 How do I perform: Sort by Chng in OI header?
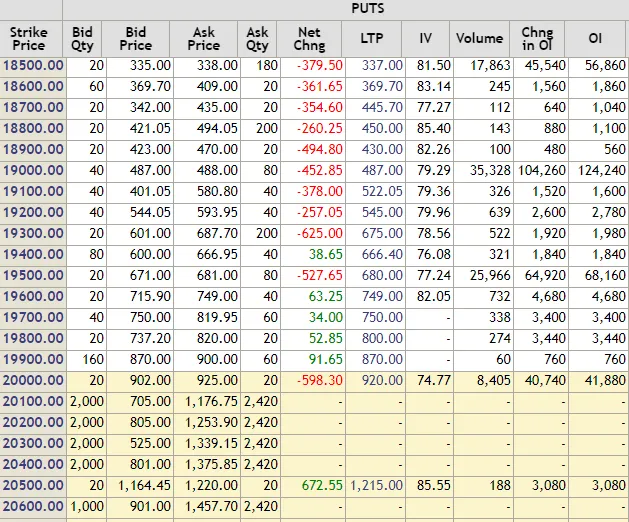coord(537,39)
